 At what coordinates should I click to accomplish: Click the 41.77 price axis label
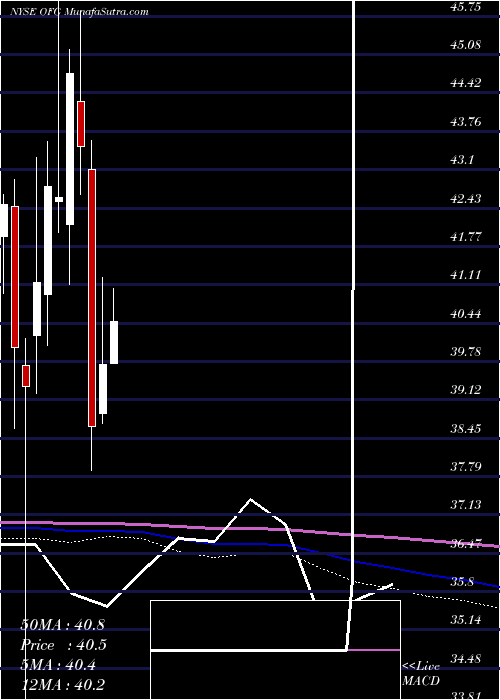pyautogui.click(x=466, y=237)
